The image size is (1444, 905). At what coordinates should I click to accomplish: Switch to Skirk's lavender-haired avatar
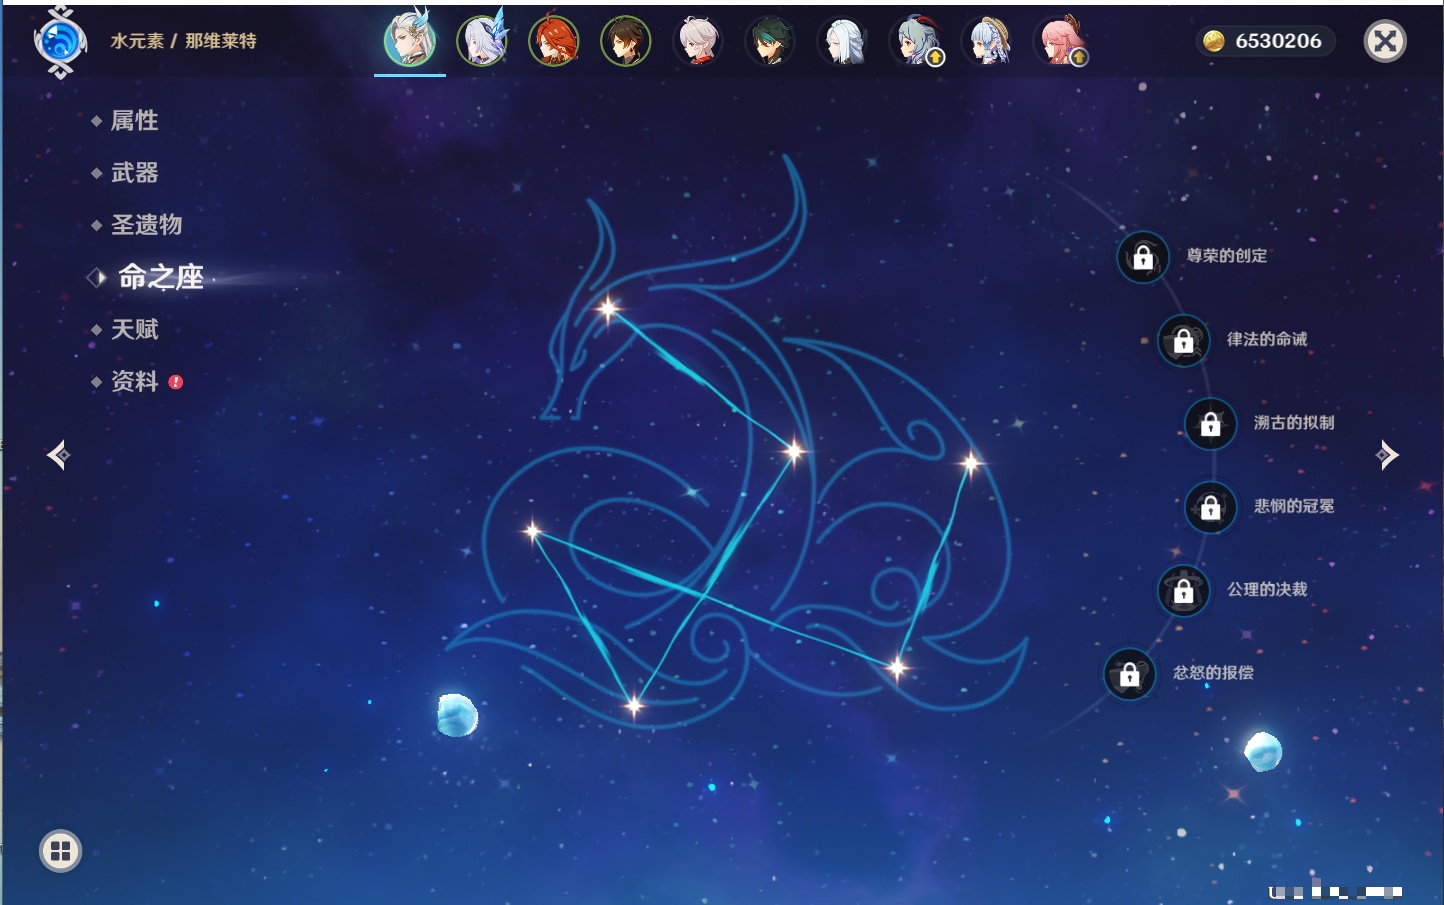[x=482, y=41]
